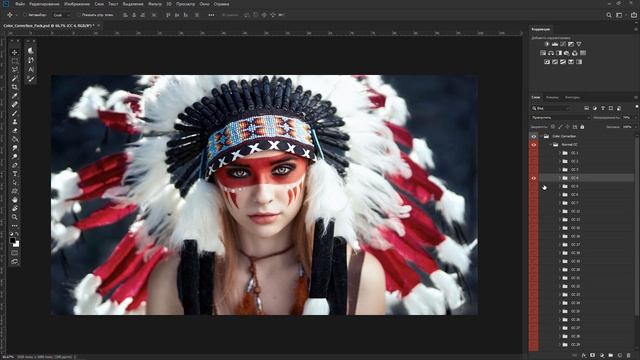The width and height of the screenshot is (640, 360).
Task: Click the foreground color swatch
Action: pos(13,240)
